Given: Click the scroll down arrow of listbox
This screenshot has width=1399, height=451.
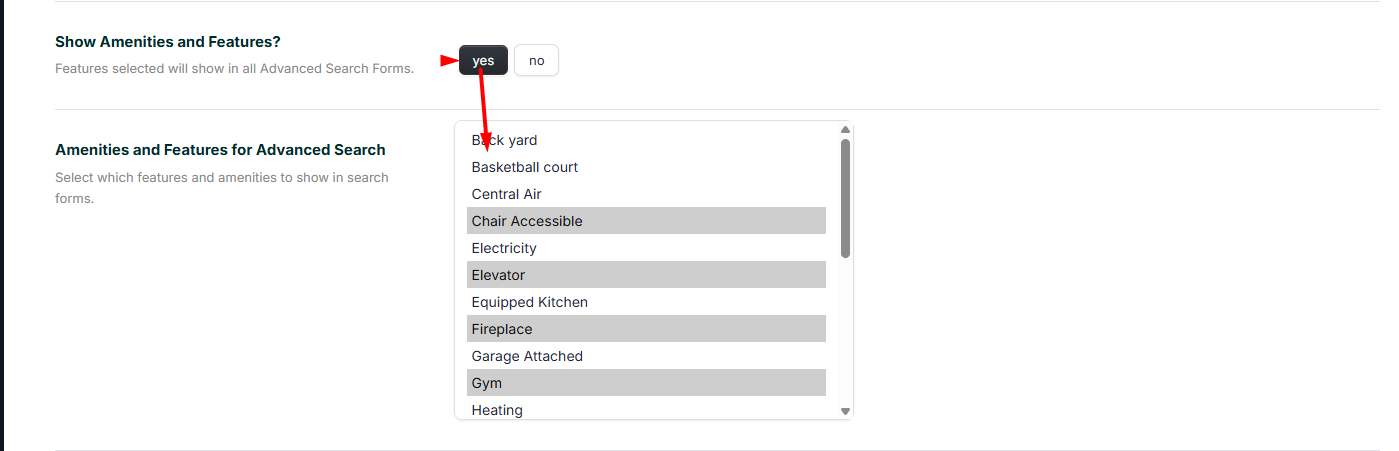Looking at the screenshot, I should 845,411.
